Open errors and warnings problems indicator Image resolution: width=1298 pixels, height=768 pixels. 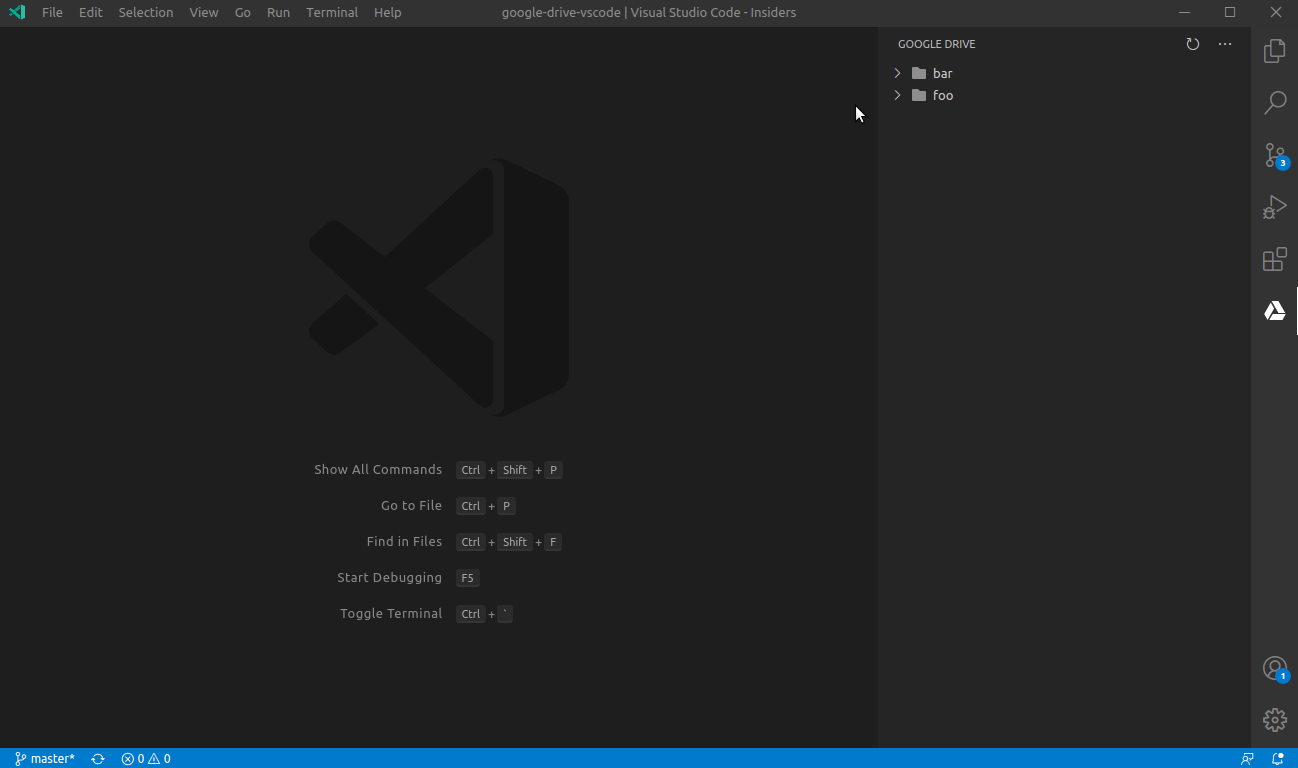[x=146, y=759]
